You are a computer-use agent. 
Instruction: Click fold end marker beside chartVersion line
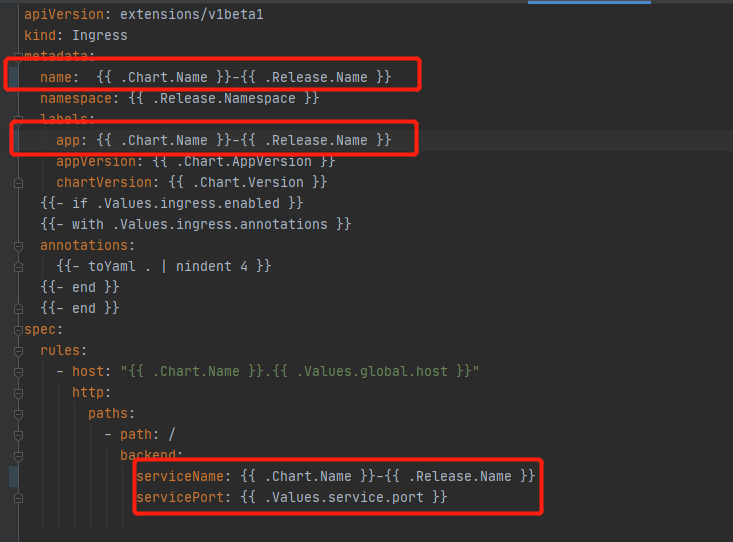(17, 183)
